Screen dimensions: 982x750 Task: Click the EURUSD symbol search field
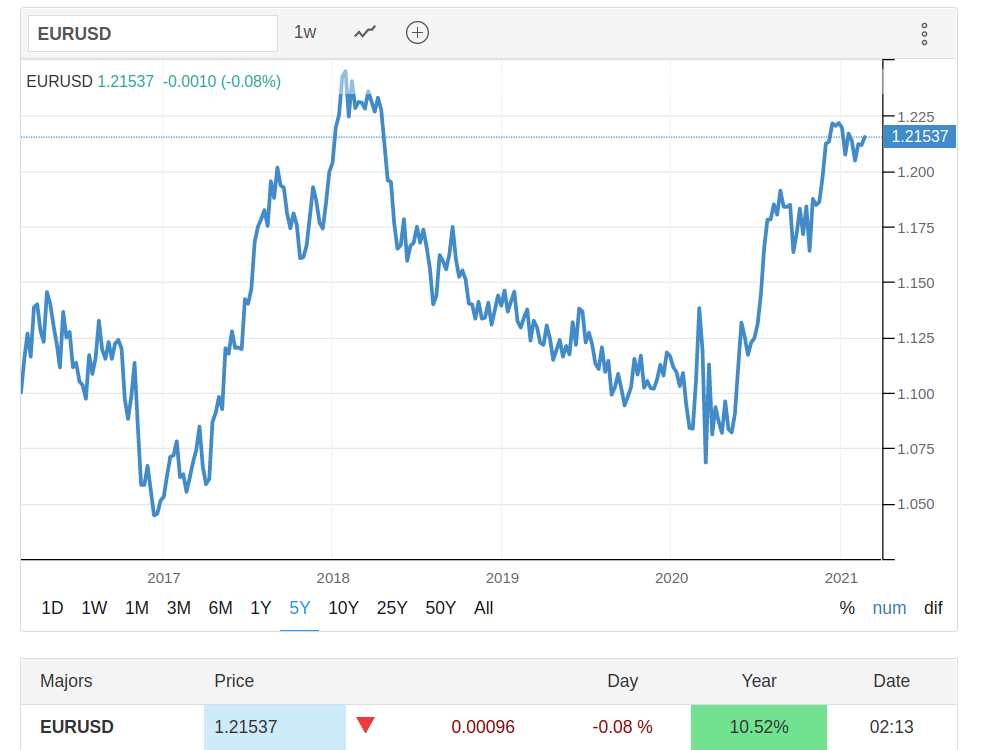[x=152, y=33]
